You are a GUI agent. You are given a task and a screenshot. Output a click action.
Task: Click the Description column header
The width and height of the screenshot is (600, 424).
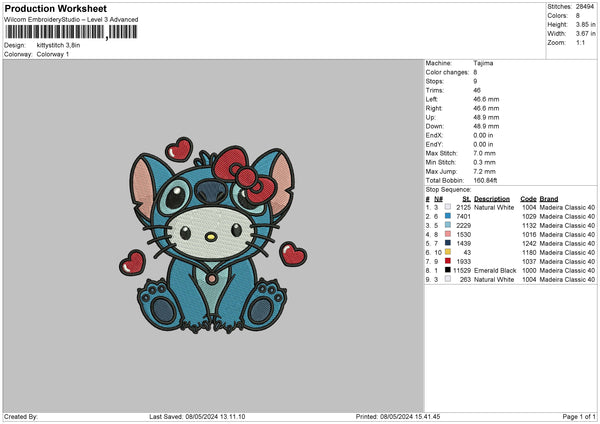[492, 199]
